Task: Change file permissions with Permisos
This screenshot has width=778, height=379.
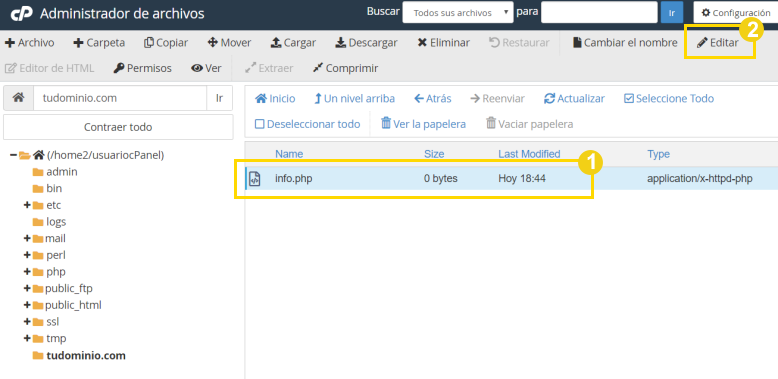Action: (142, 68)
